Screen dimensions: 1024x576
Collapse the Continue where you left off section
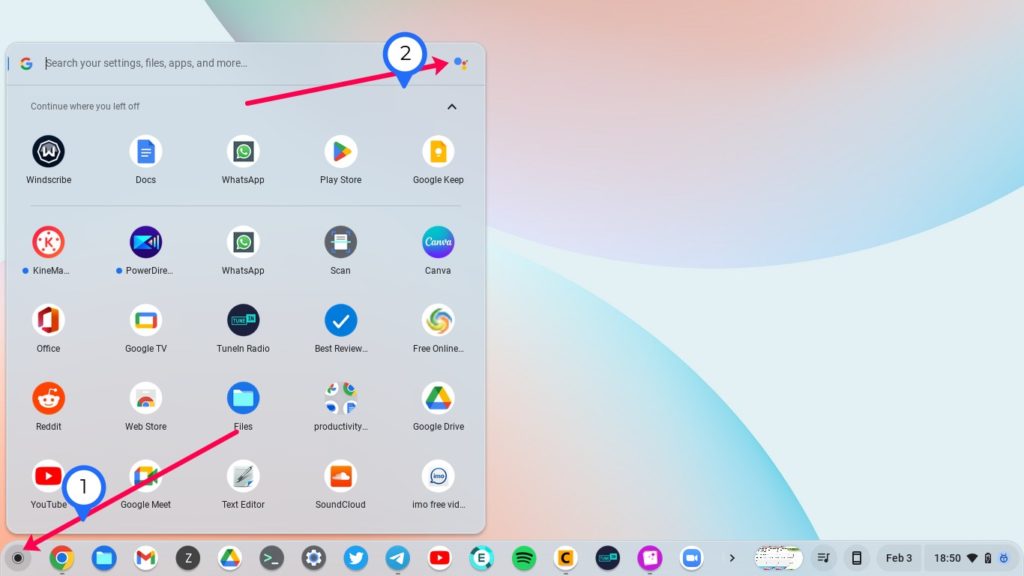pos(452,106)
